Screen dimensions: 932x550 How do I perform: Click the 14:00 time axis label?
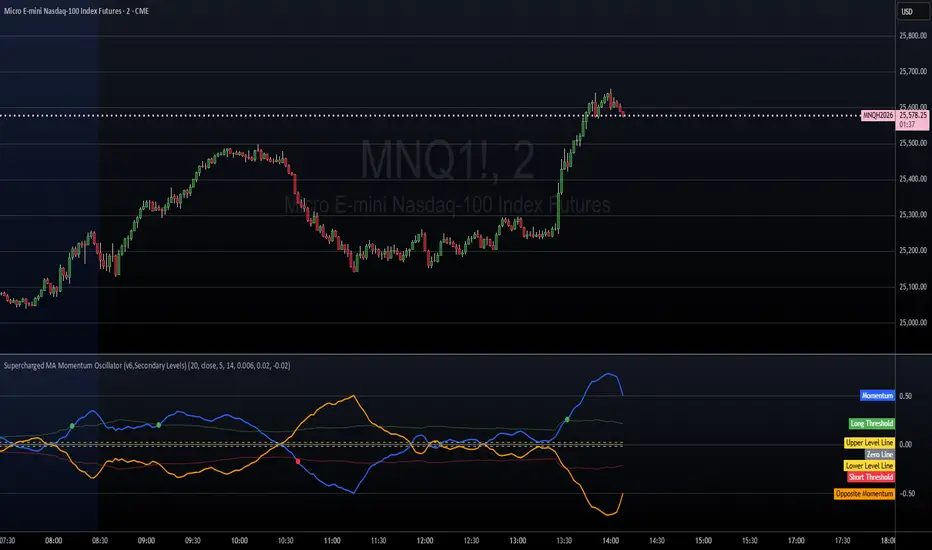(610, 540)
